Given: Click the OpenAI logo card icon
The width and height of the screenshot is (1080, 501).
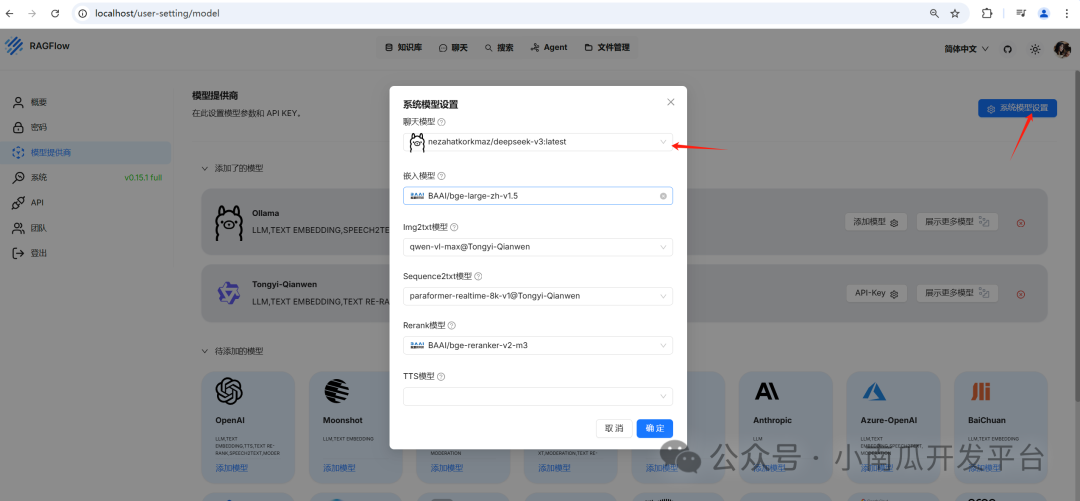Looking at the screenshot, I should [x=229, y=391].
